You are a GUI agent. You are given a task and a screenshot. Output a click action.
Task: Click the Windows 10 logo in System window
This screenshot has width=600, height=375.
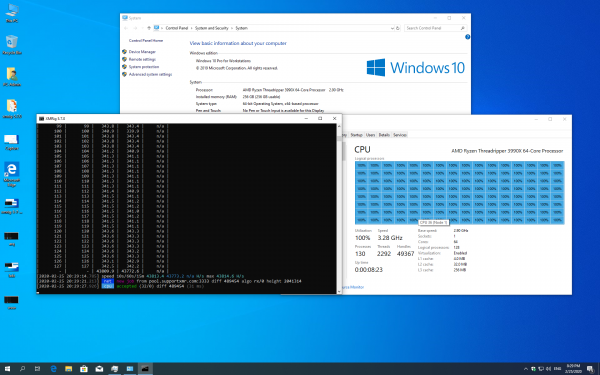[416, 67]
